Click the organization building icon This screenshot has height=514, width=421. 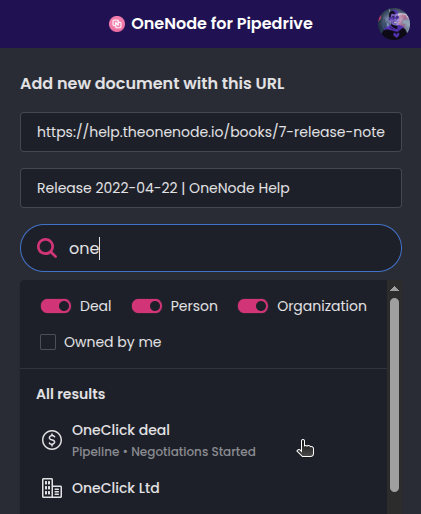tap(52, 488)
